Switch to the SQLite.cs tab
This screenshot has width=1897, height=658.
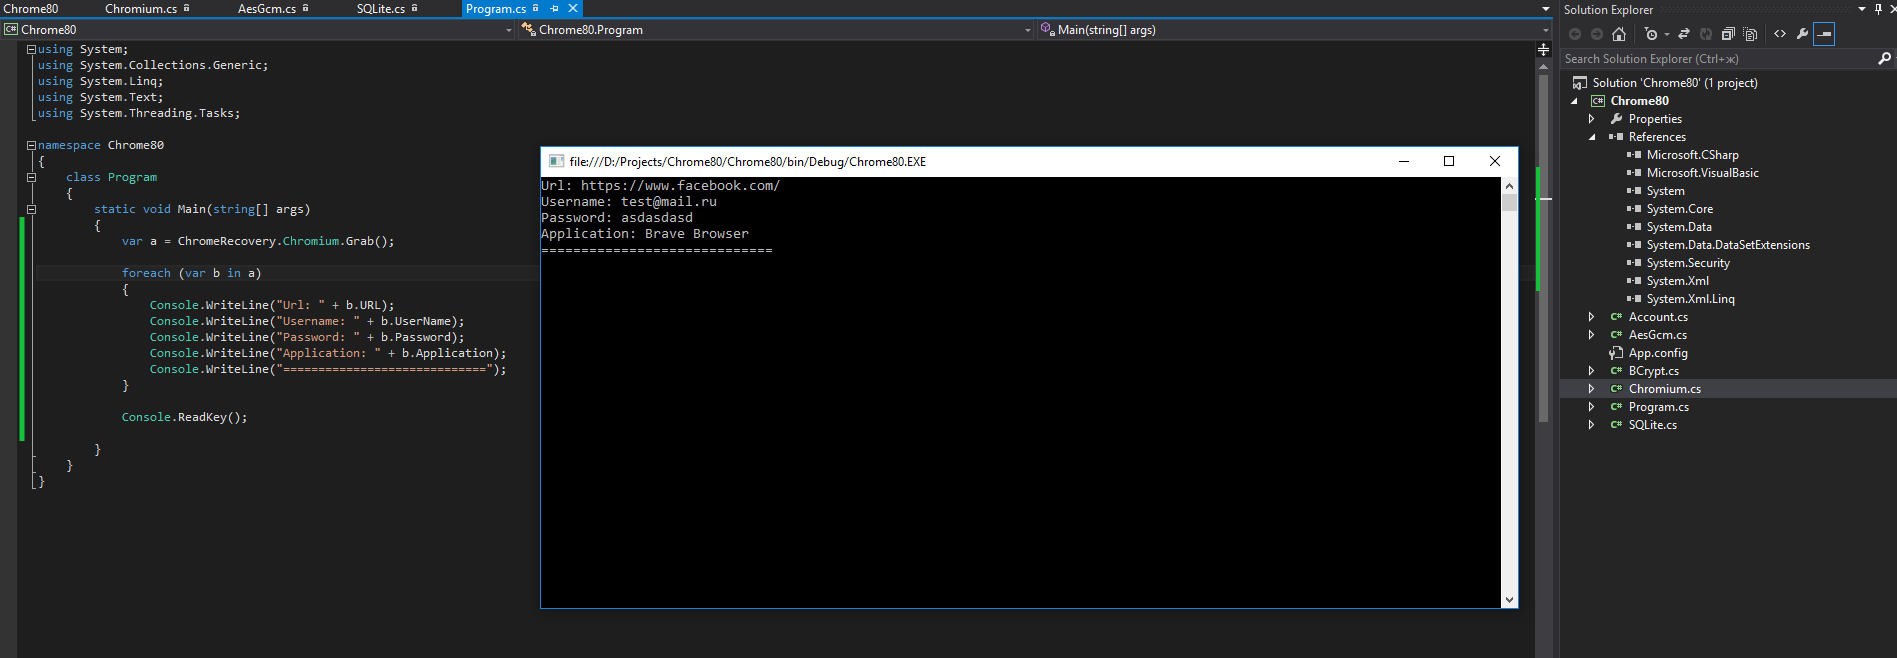tap(381, 9)
